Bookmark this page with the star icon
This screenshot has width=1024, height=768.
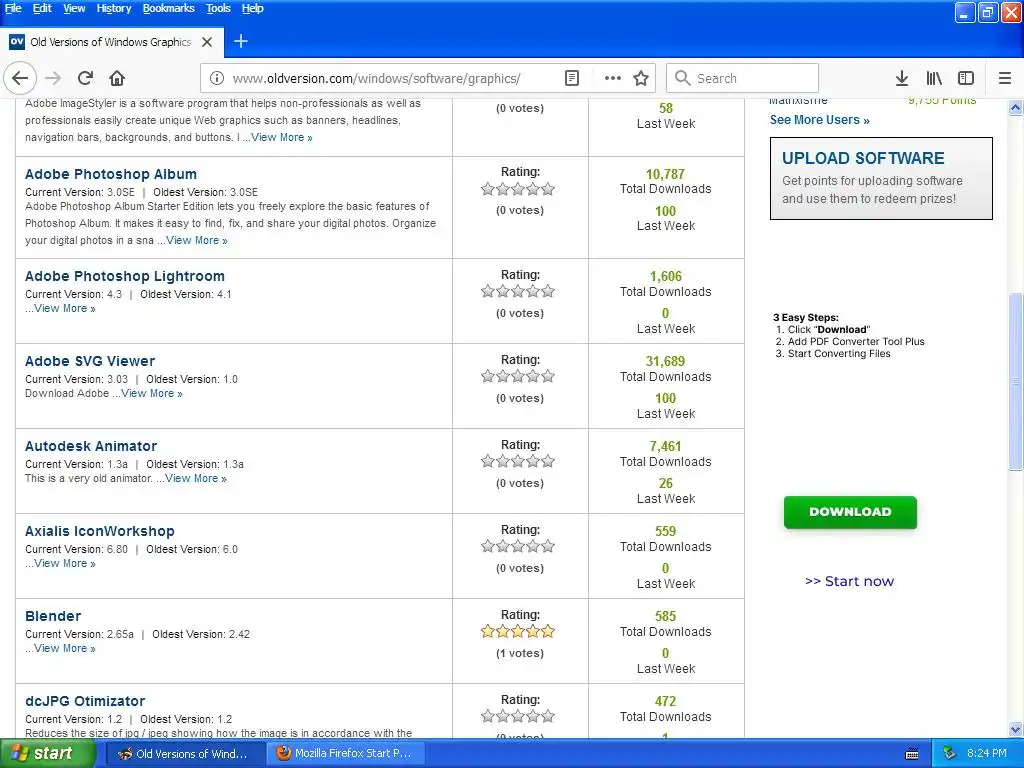tap(641, 78)
